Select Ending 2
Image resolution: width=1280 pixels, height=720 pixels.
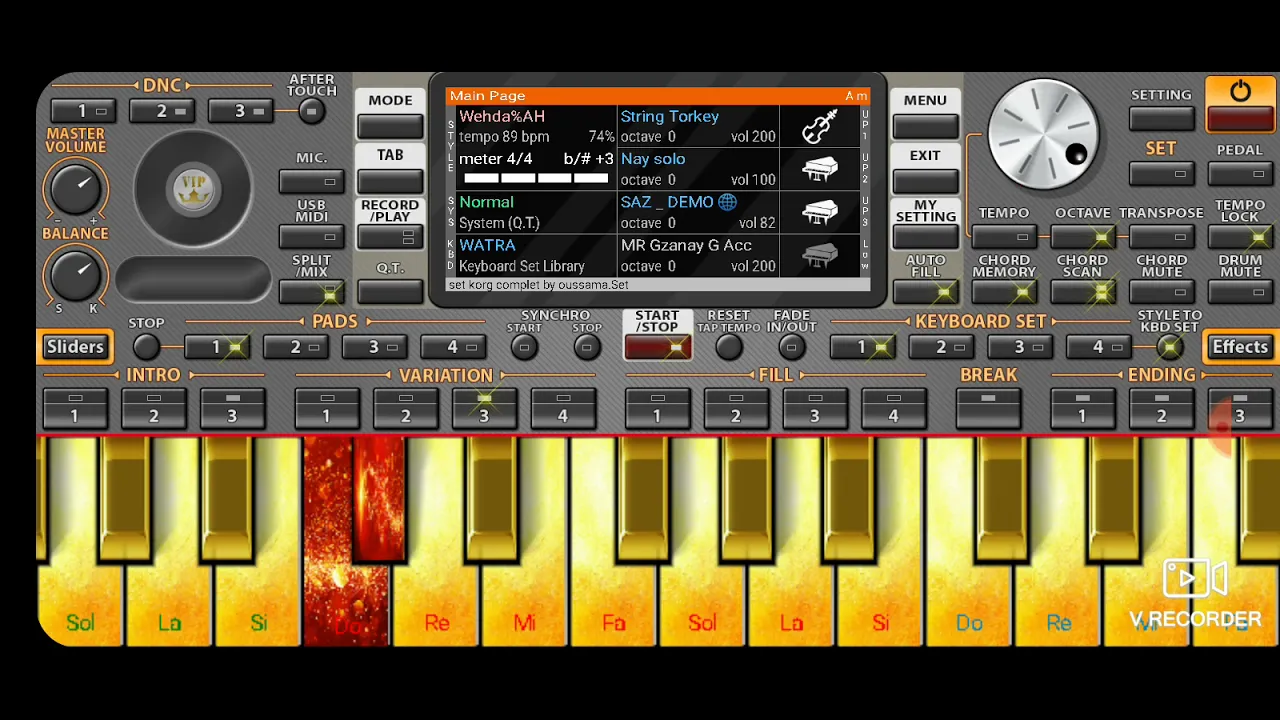click(1161, 408)
